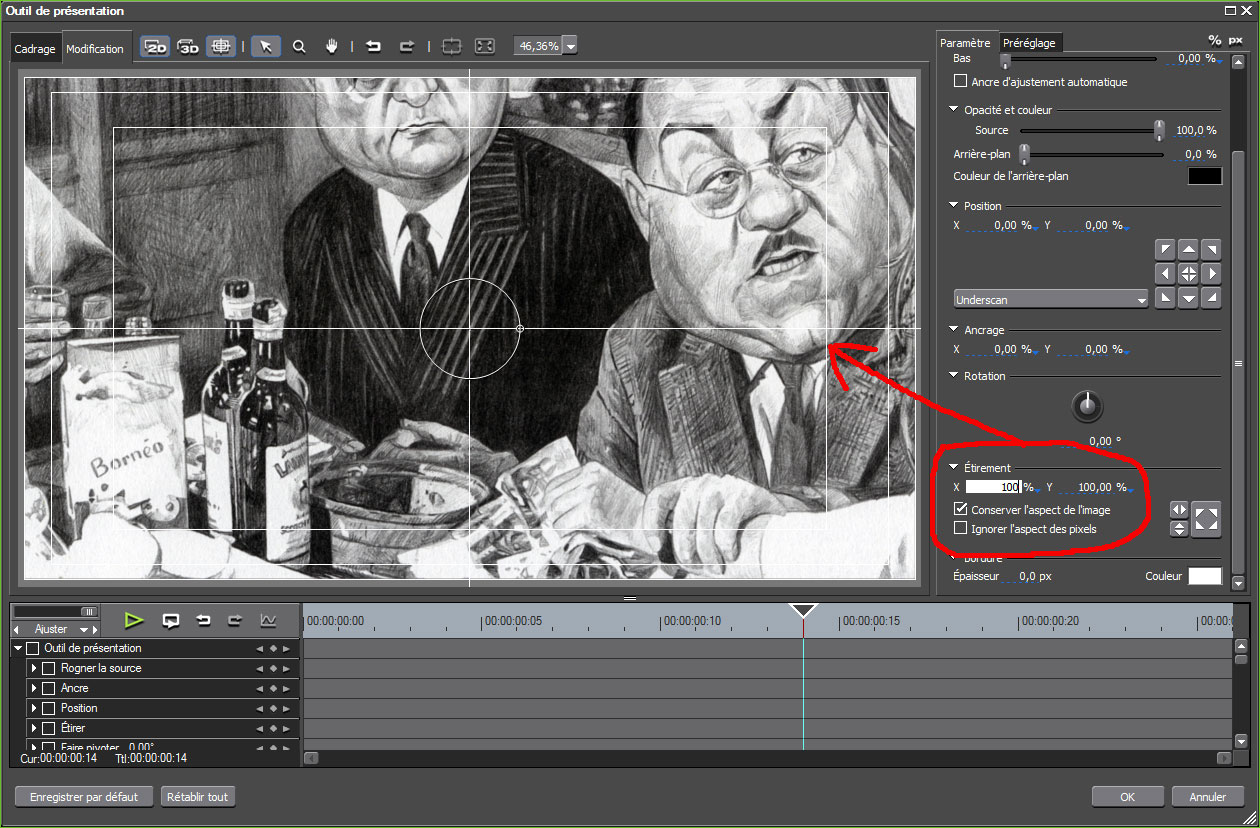Click the Étirement X value field
The image size is (1260, 828).
(993, 487)
